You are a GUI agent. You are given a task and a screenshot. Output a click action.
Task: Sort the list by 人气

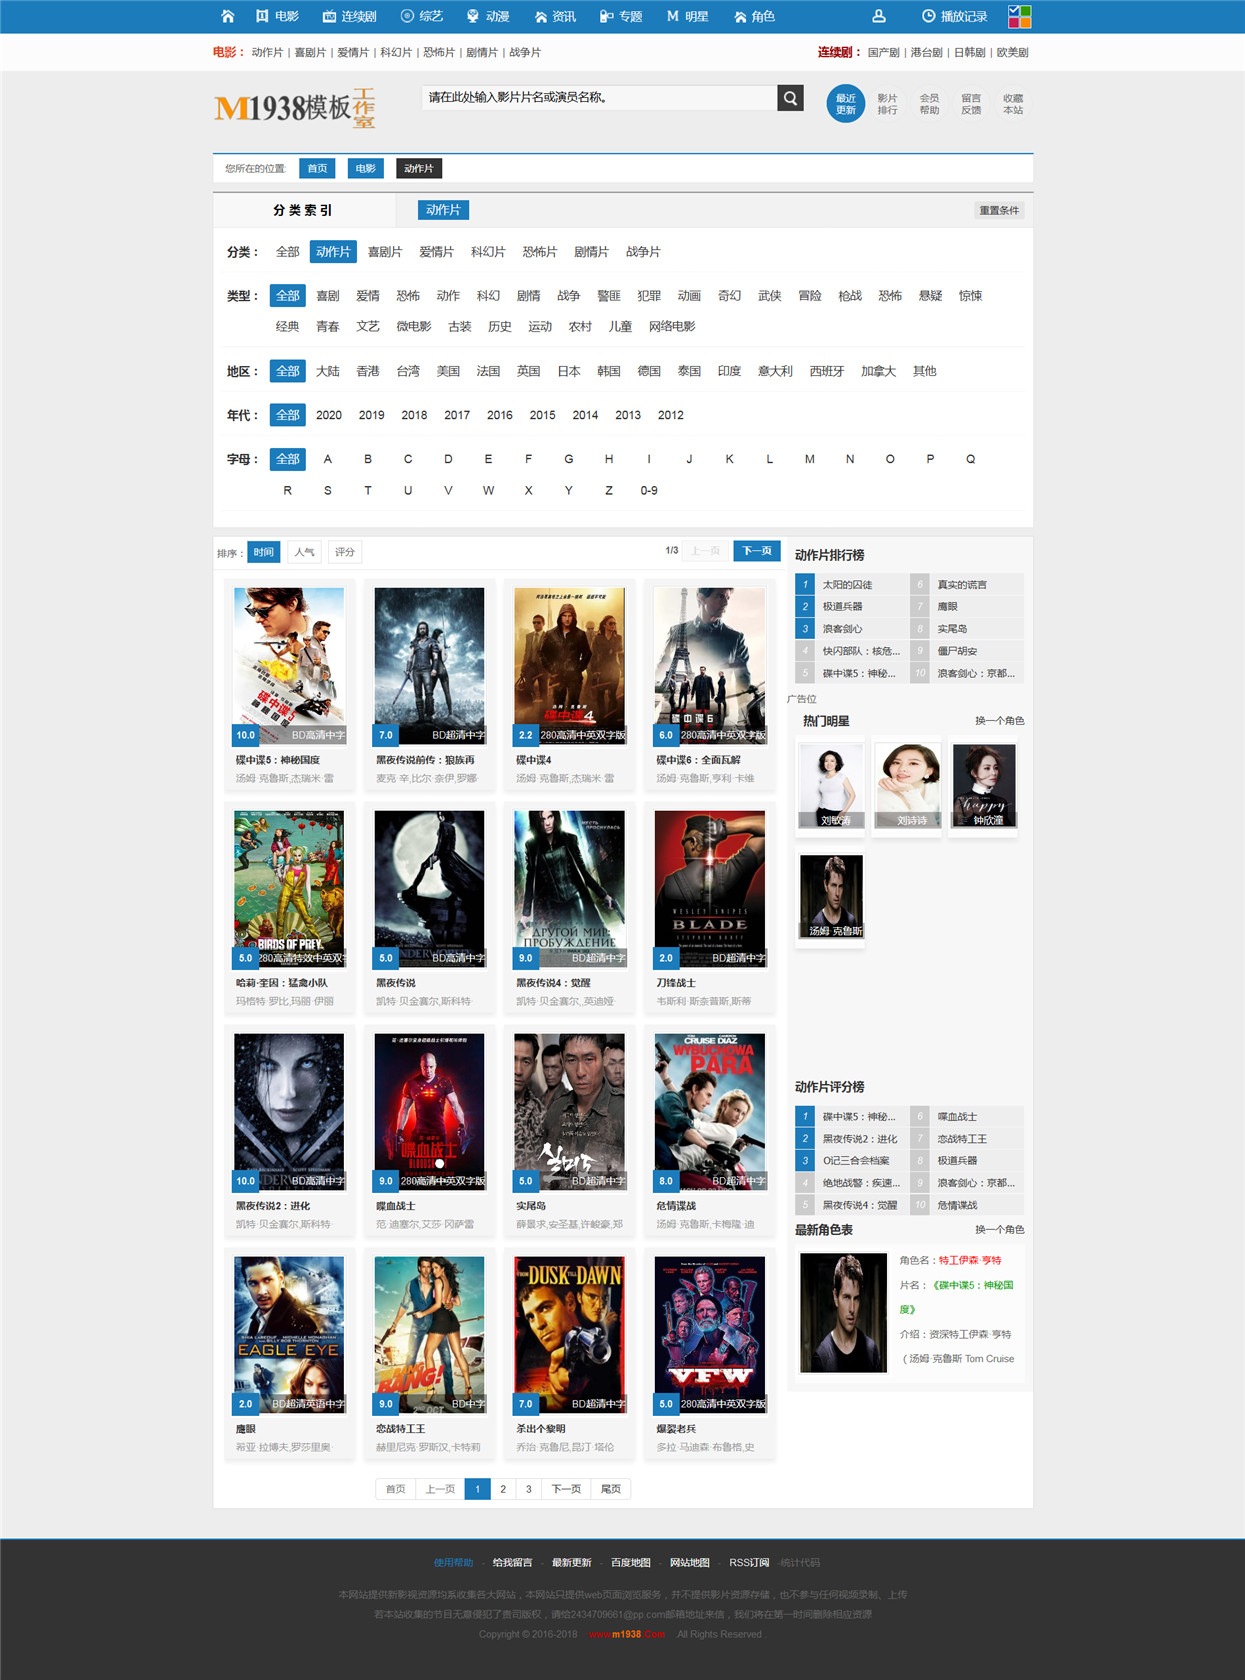coord(305,552)
